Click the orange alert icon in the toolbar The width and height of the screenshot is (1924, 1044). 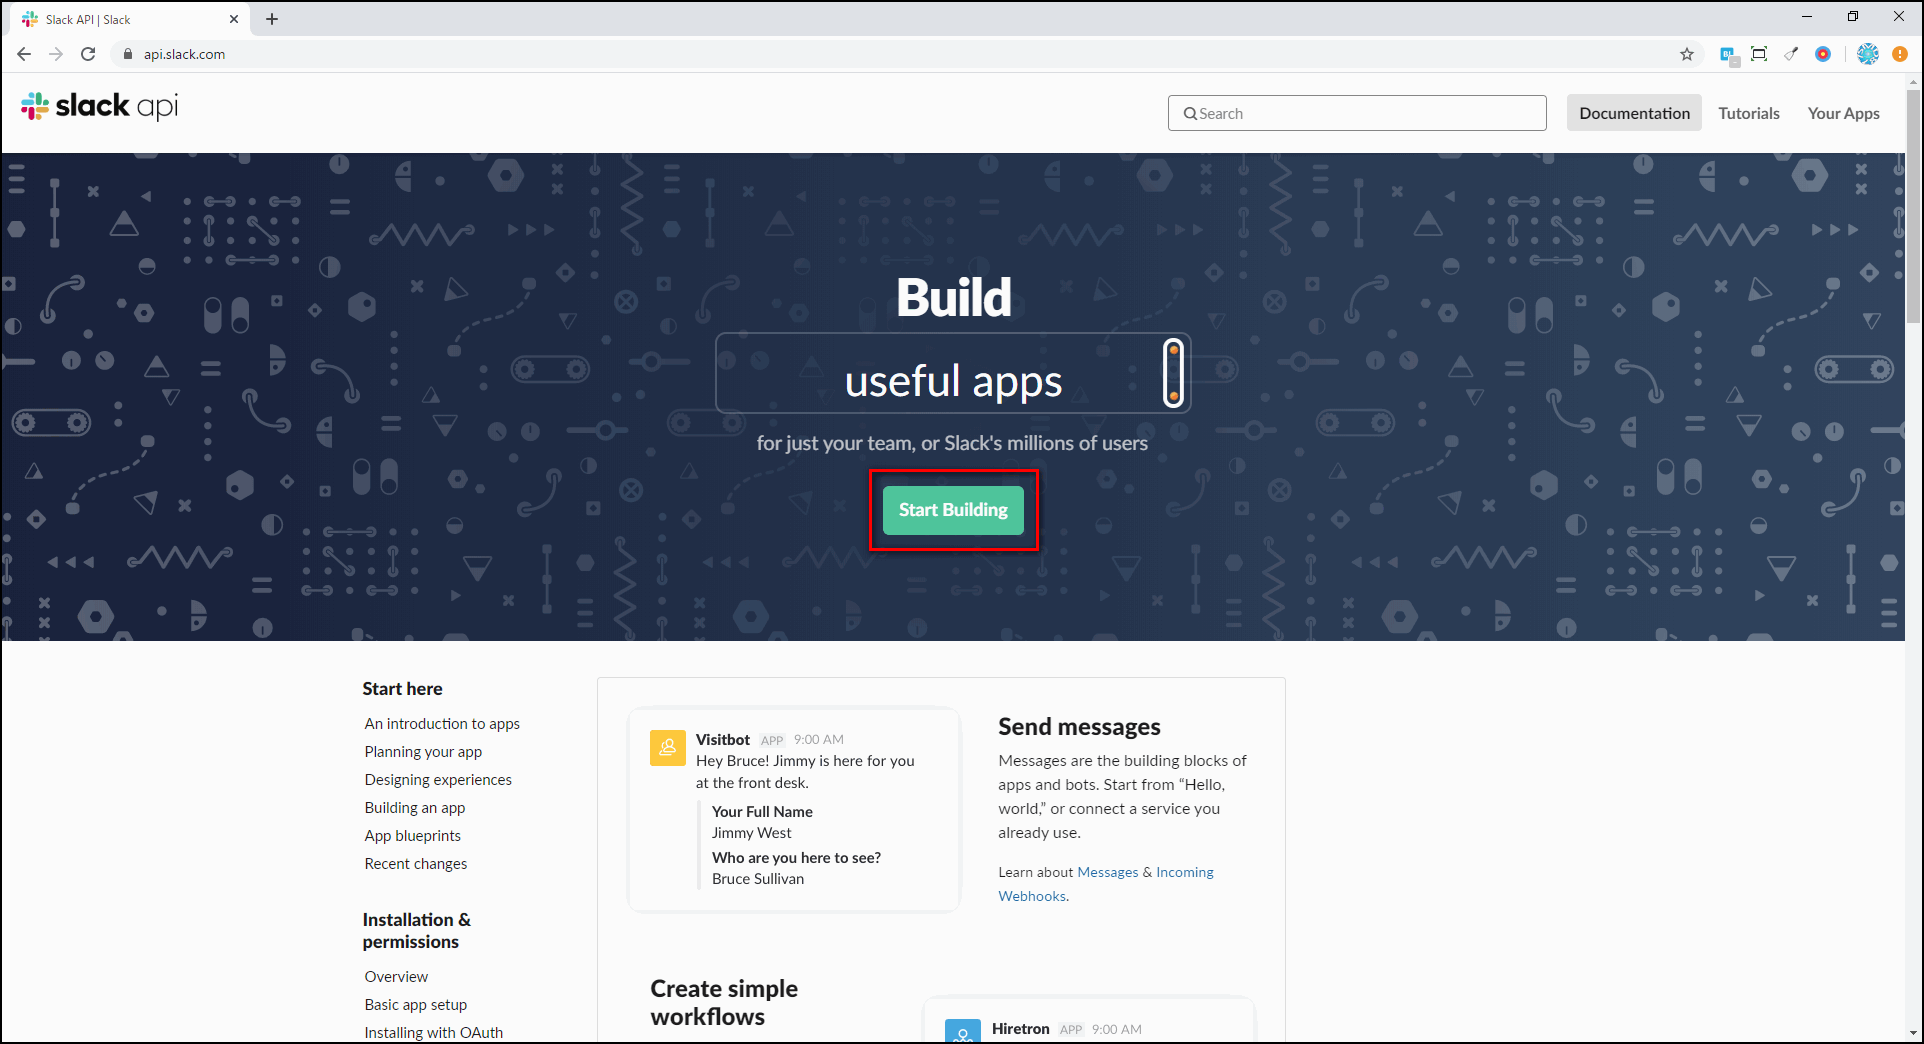tap(1899, 54)
